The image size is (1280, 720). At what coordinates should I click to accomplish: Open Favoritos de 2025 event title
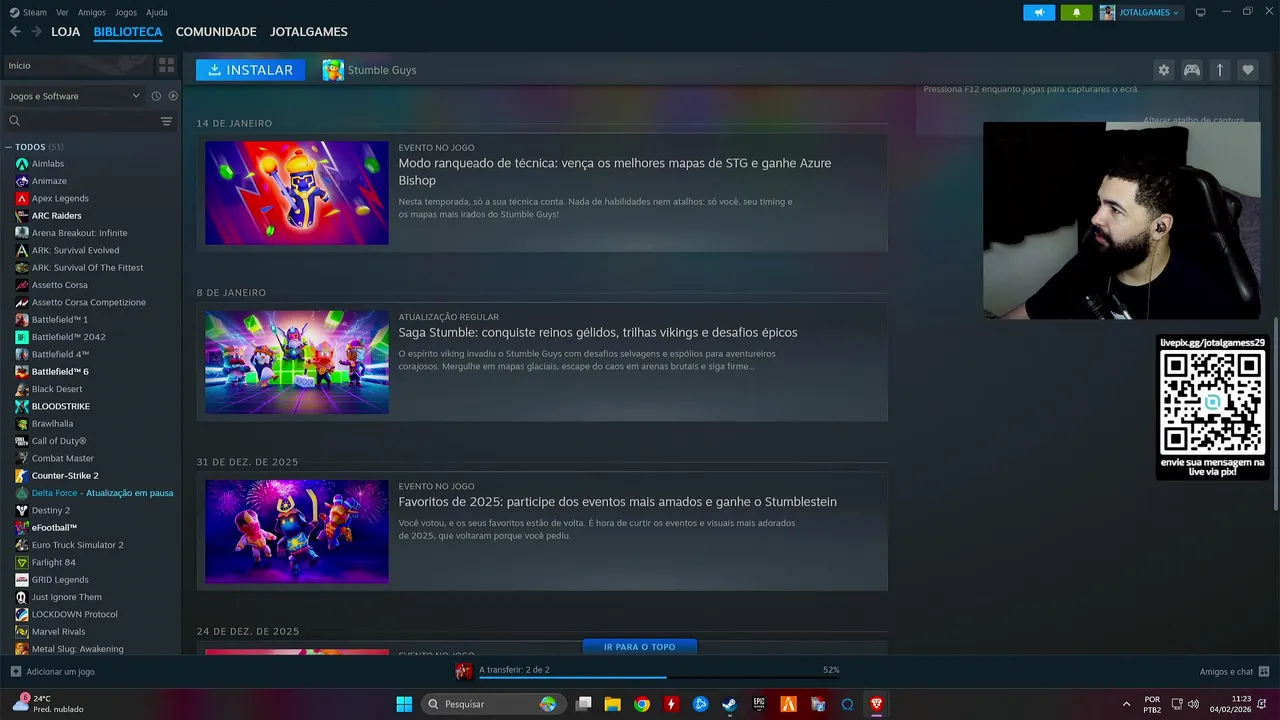coord(618,501)
